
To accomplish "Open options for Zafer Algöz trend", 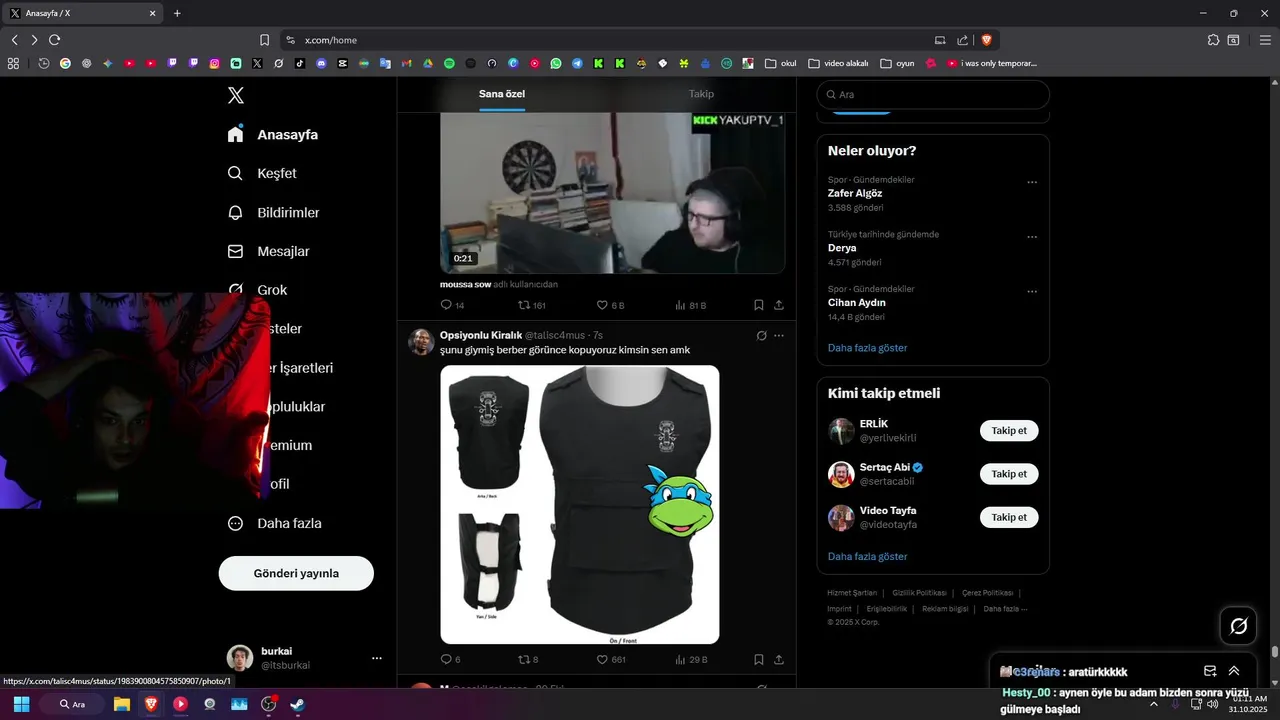I will [x=1032, y=182].
